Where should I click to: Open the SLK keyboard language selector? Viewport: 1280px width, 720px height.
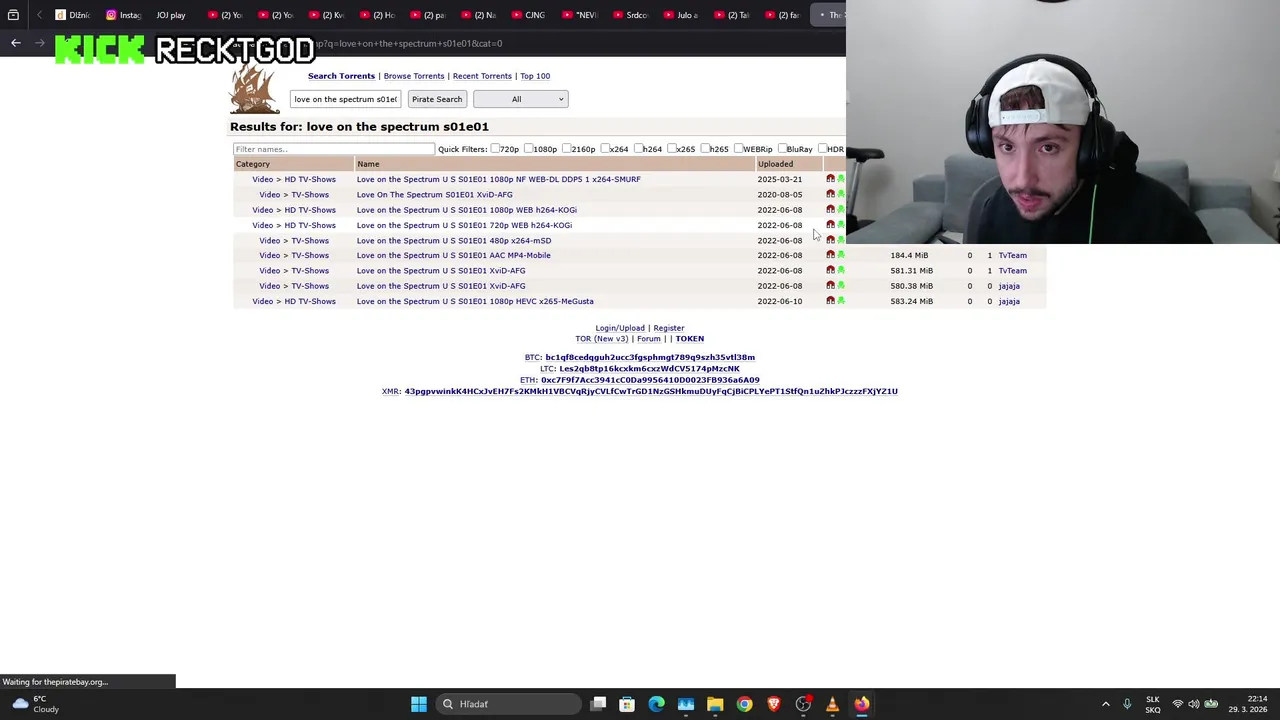tap(1153, 704)
